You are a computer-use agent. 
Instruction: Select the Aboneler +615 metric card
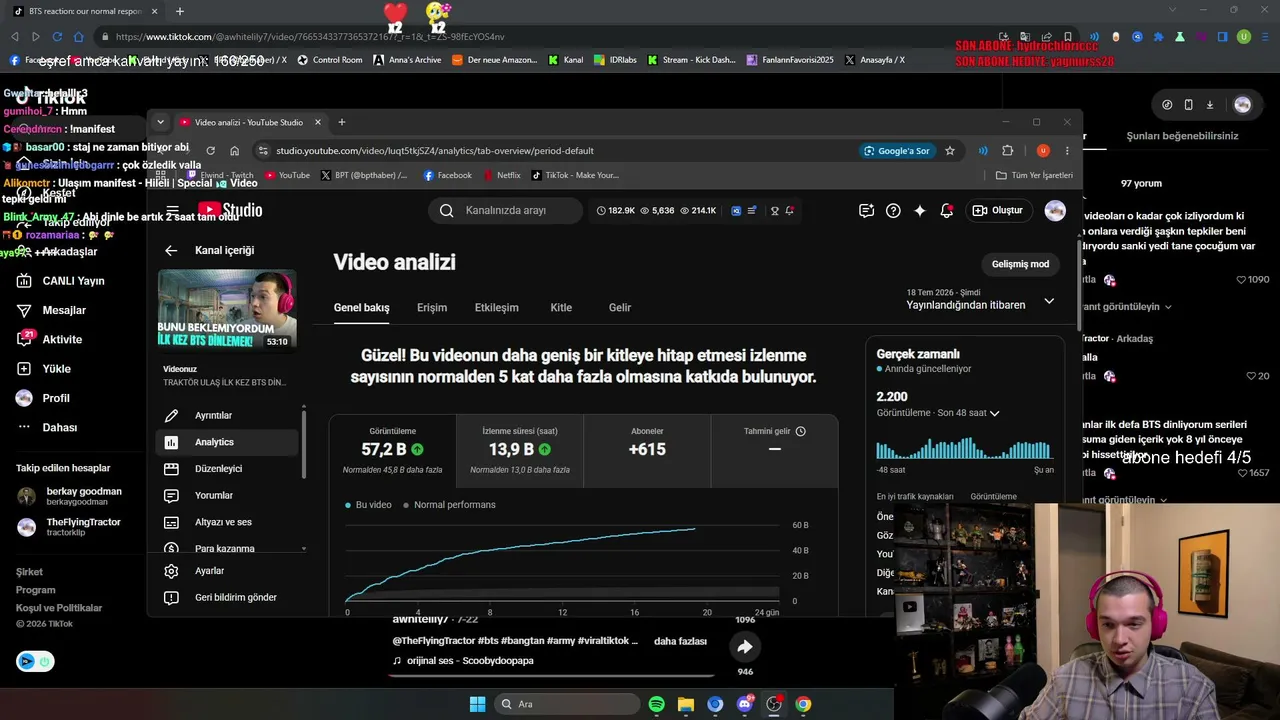(647, 450)
